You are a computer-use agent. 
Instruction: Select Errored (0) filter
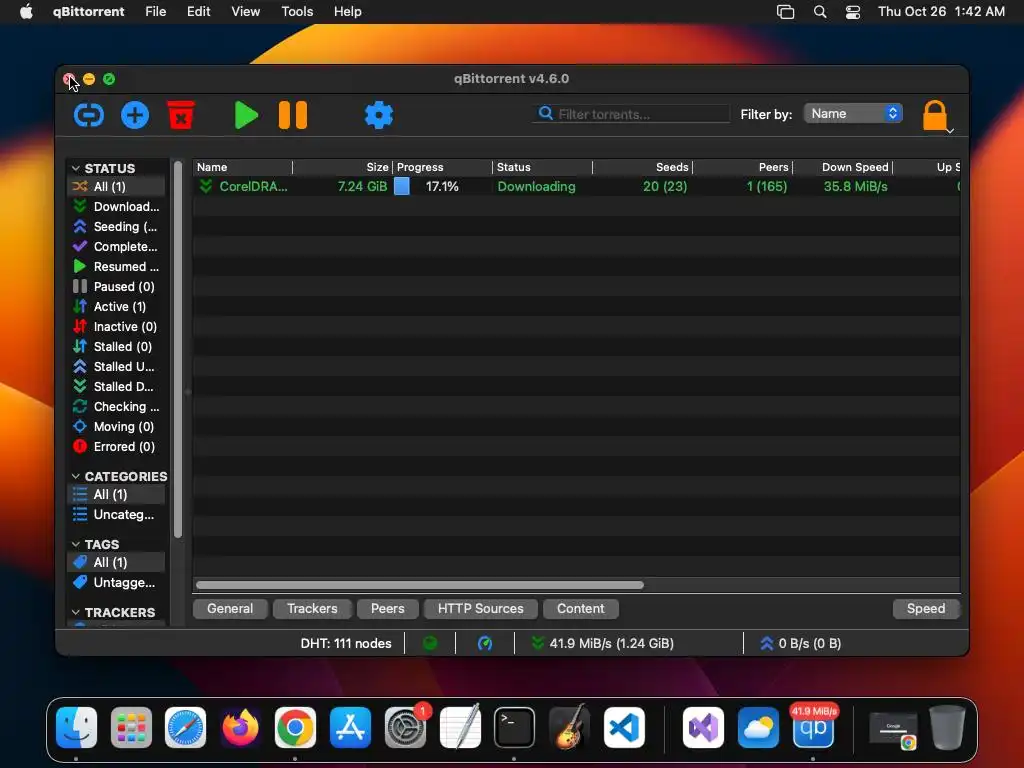(116, 447)
